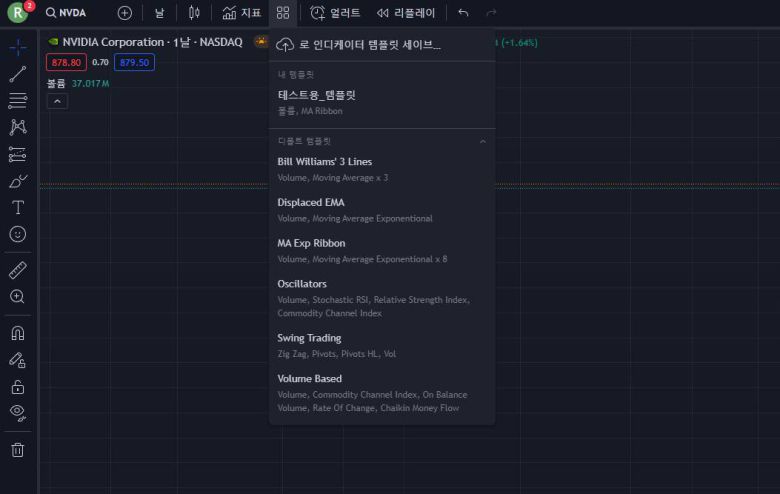This screenshot has height=494, width=780.
Task: Open the day interval selector
Action: click(x=159, y=13)
